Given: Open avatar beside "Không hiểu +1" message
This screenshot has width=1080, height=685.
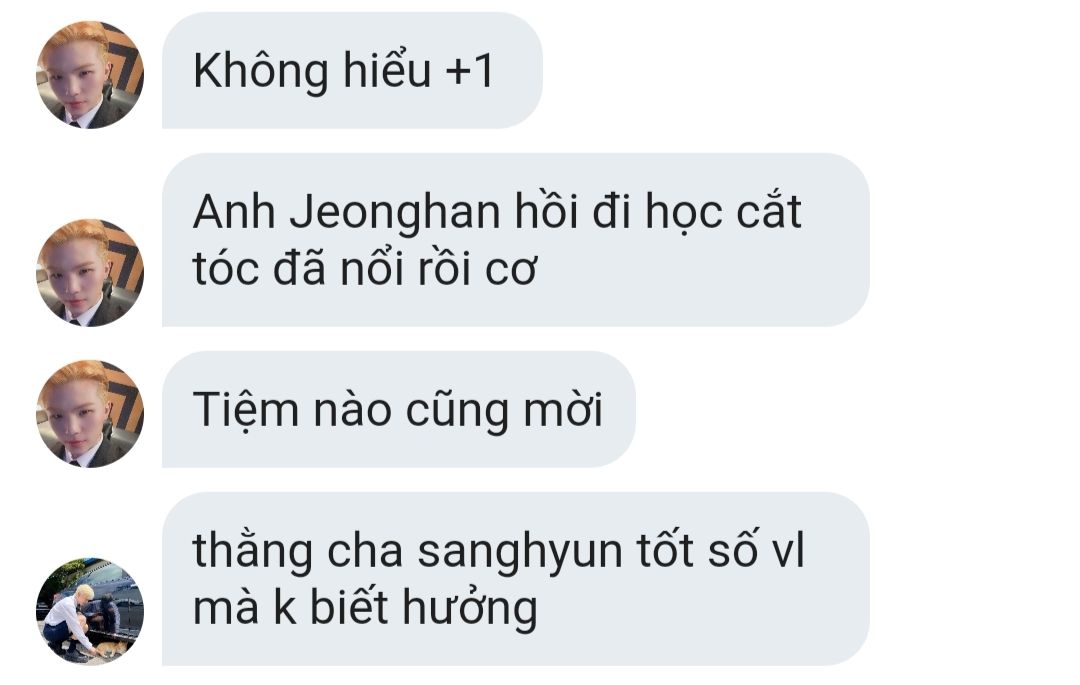Looking at the screenshot, I should coord(90,74).
